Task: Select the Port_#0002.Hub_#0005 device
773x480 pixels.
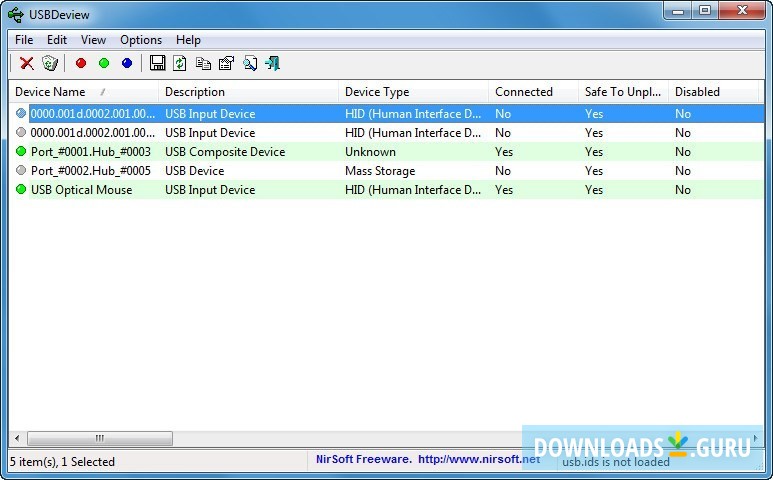Action: 91,171
